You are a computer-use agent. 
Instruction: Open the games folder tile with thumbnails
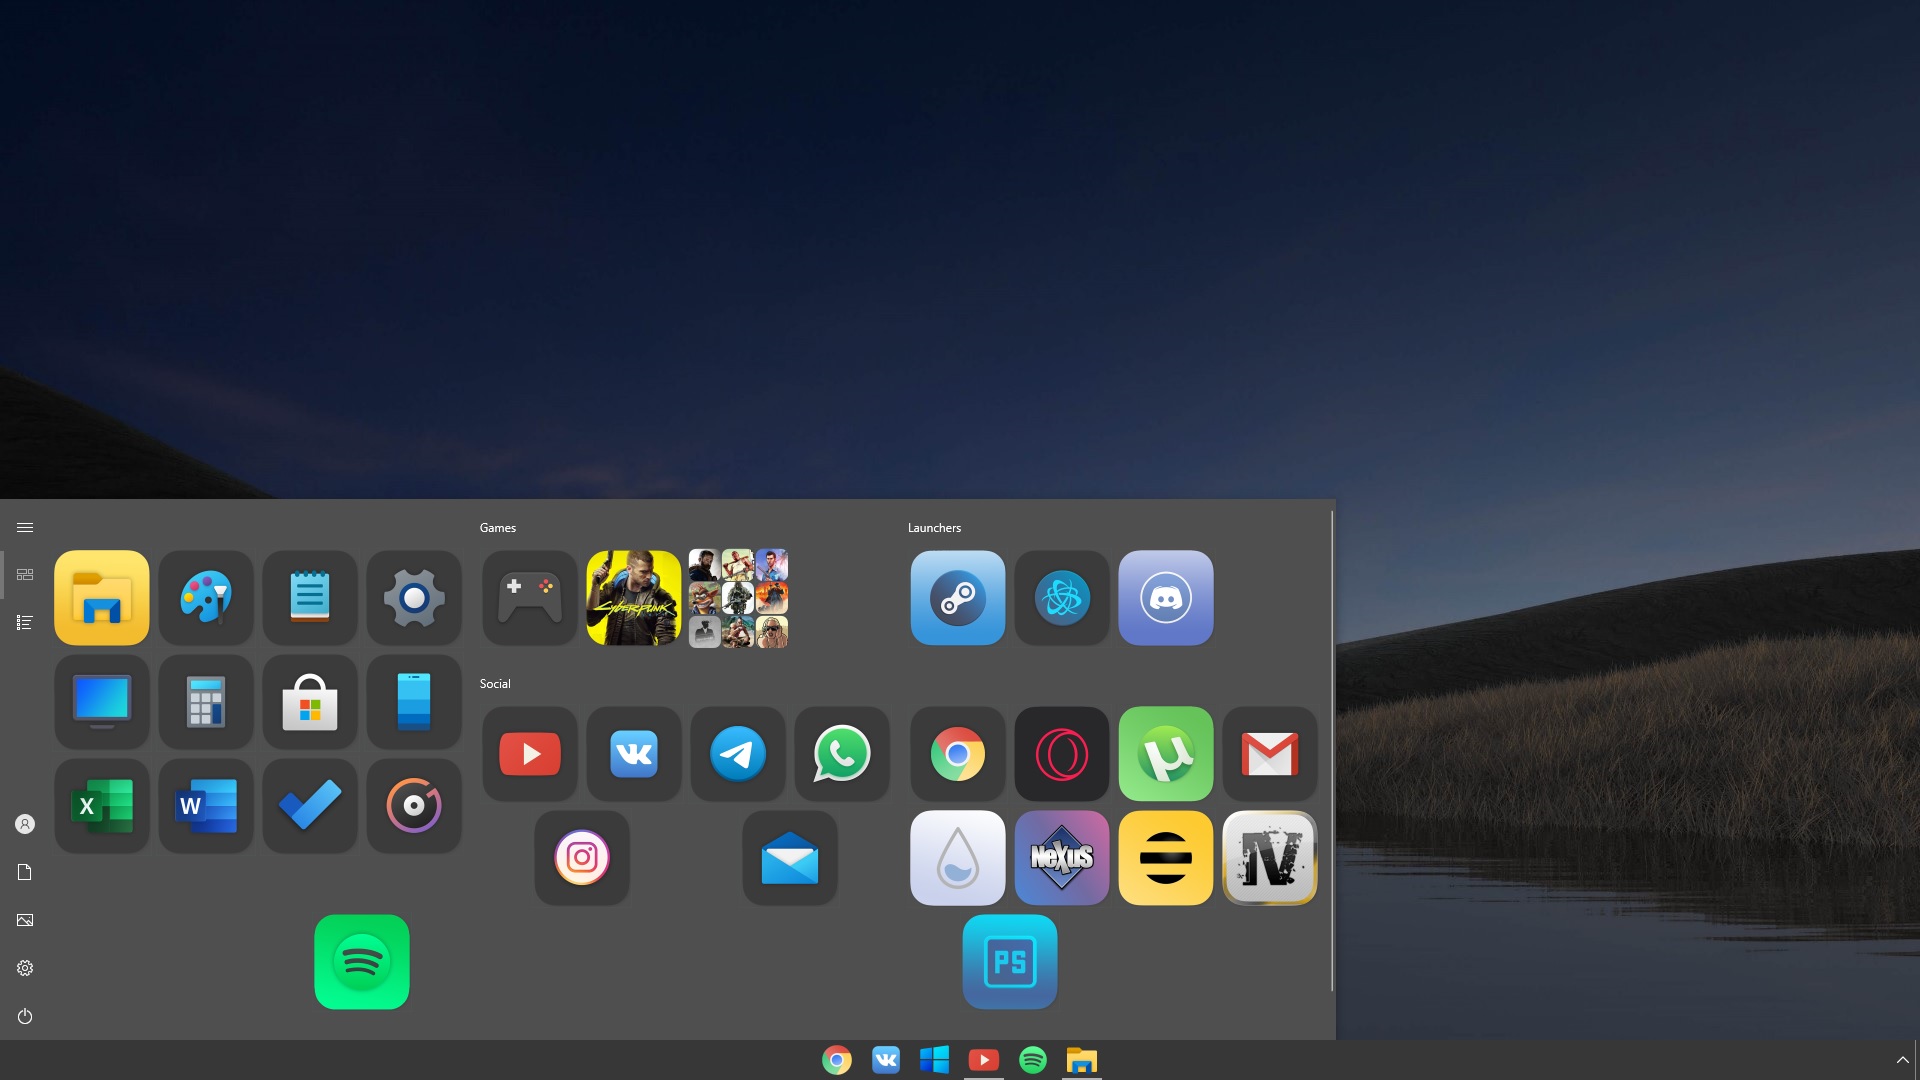(x=738, y=598)
